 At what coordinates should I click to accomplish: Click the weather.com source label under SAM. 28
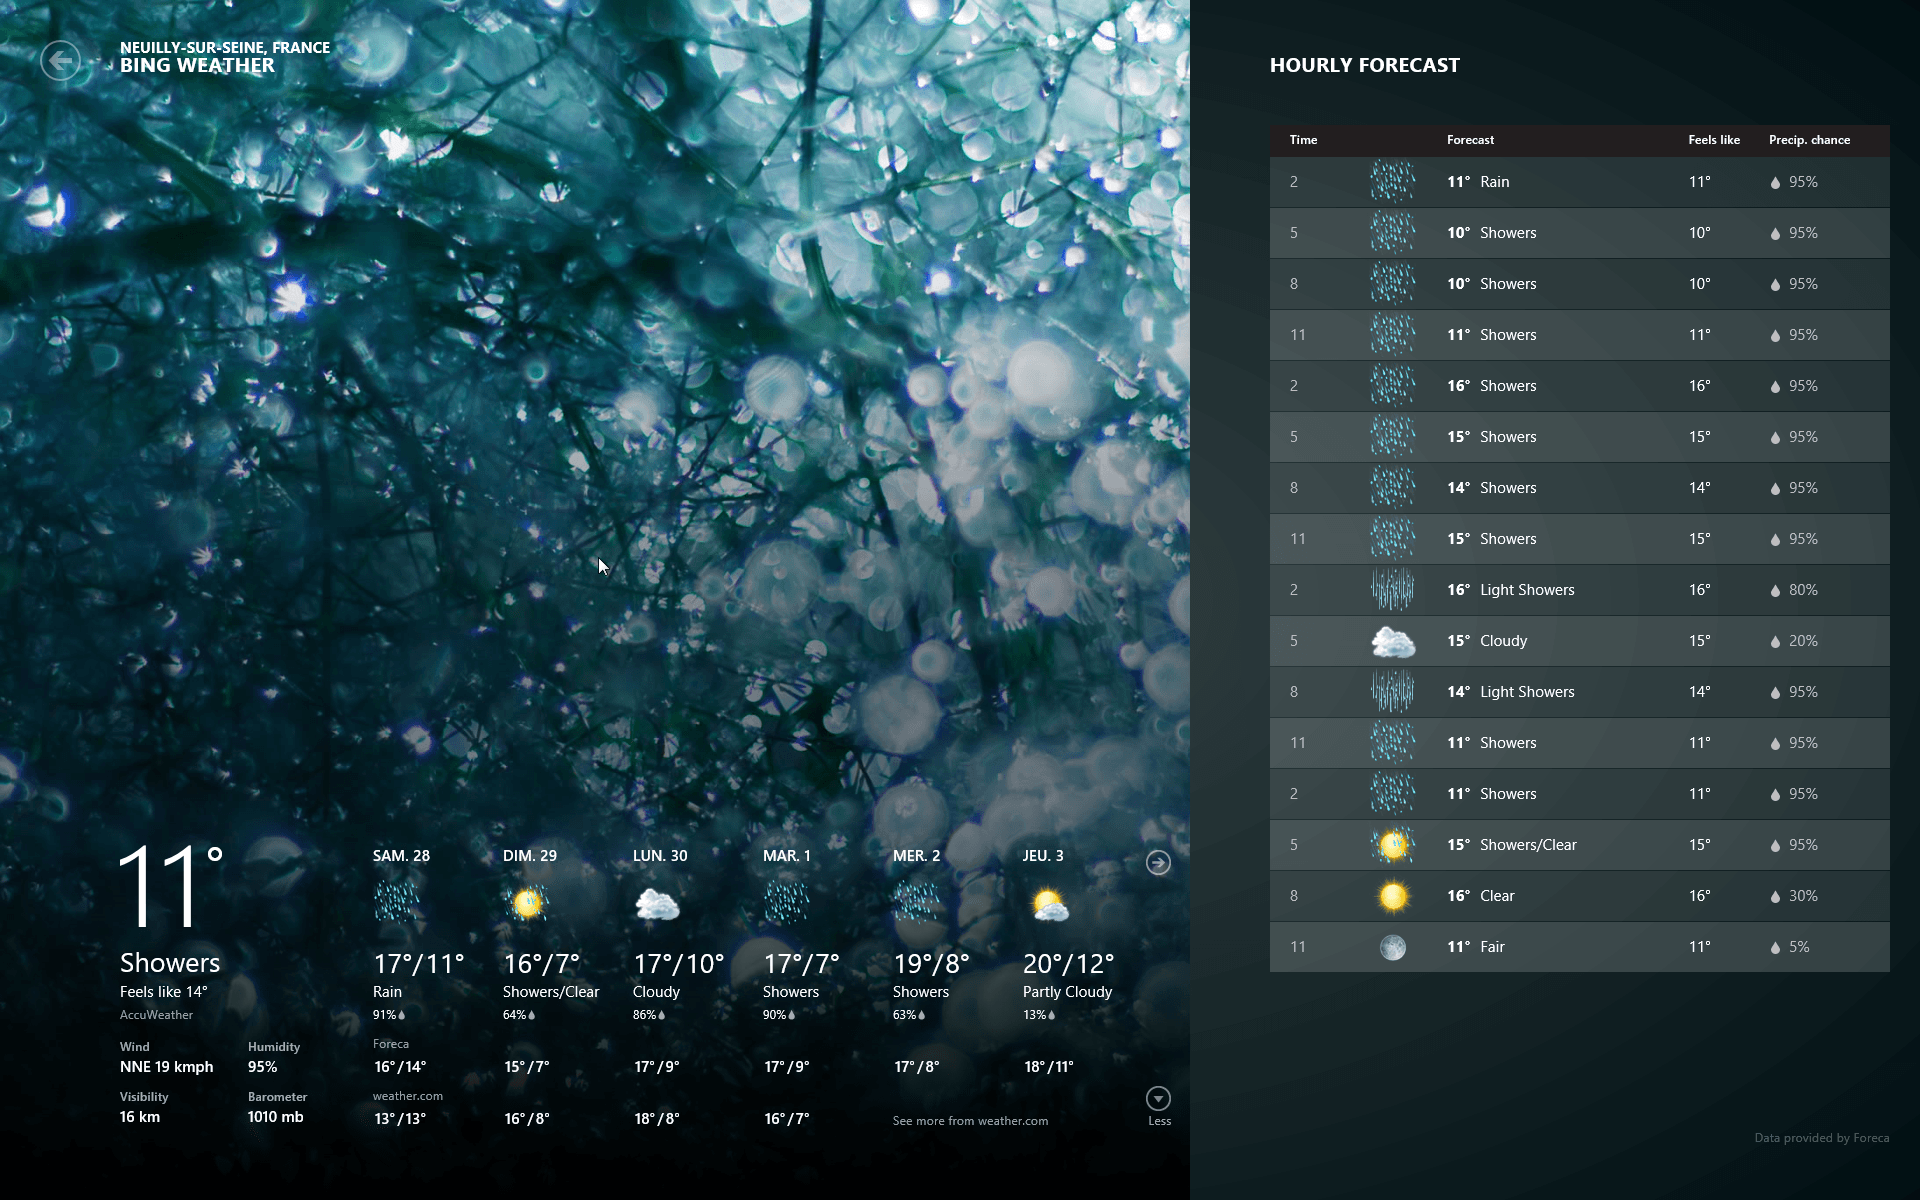[408, 1096]
